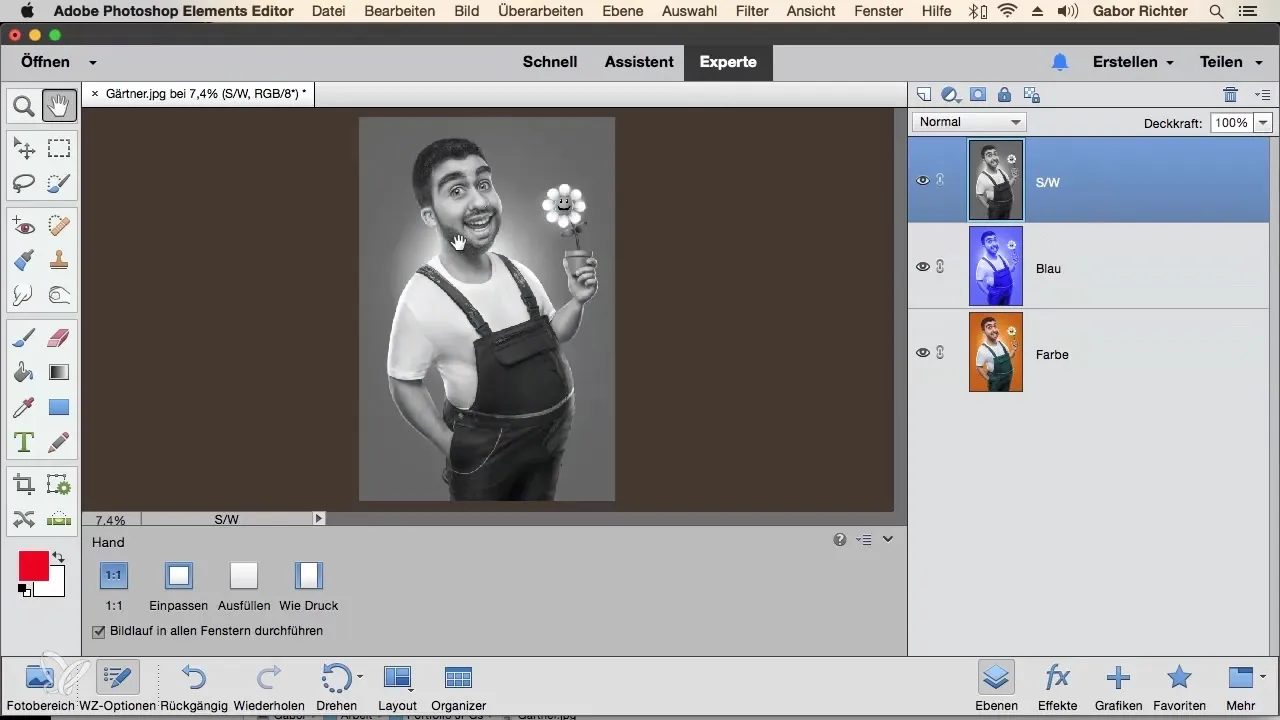This screenshot has width=1280, height=720.
Task: Select the Content-Aware Move tool
Action: point(24,519)
